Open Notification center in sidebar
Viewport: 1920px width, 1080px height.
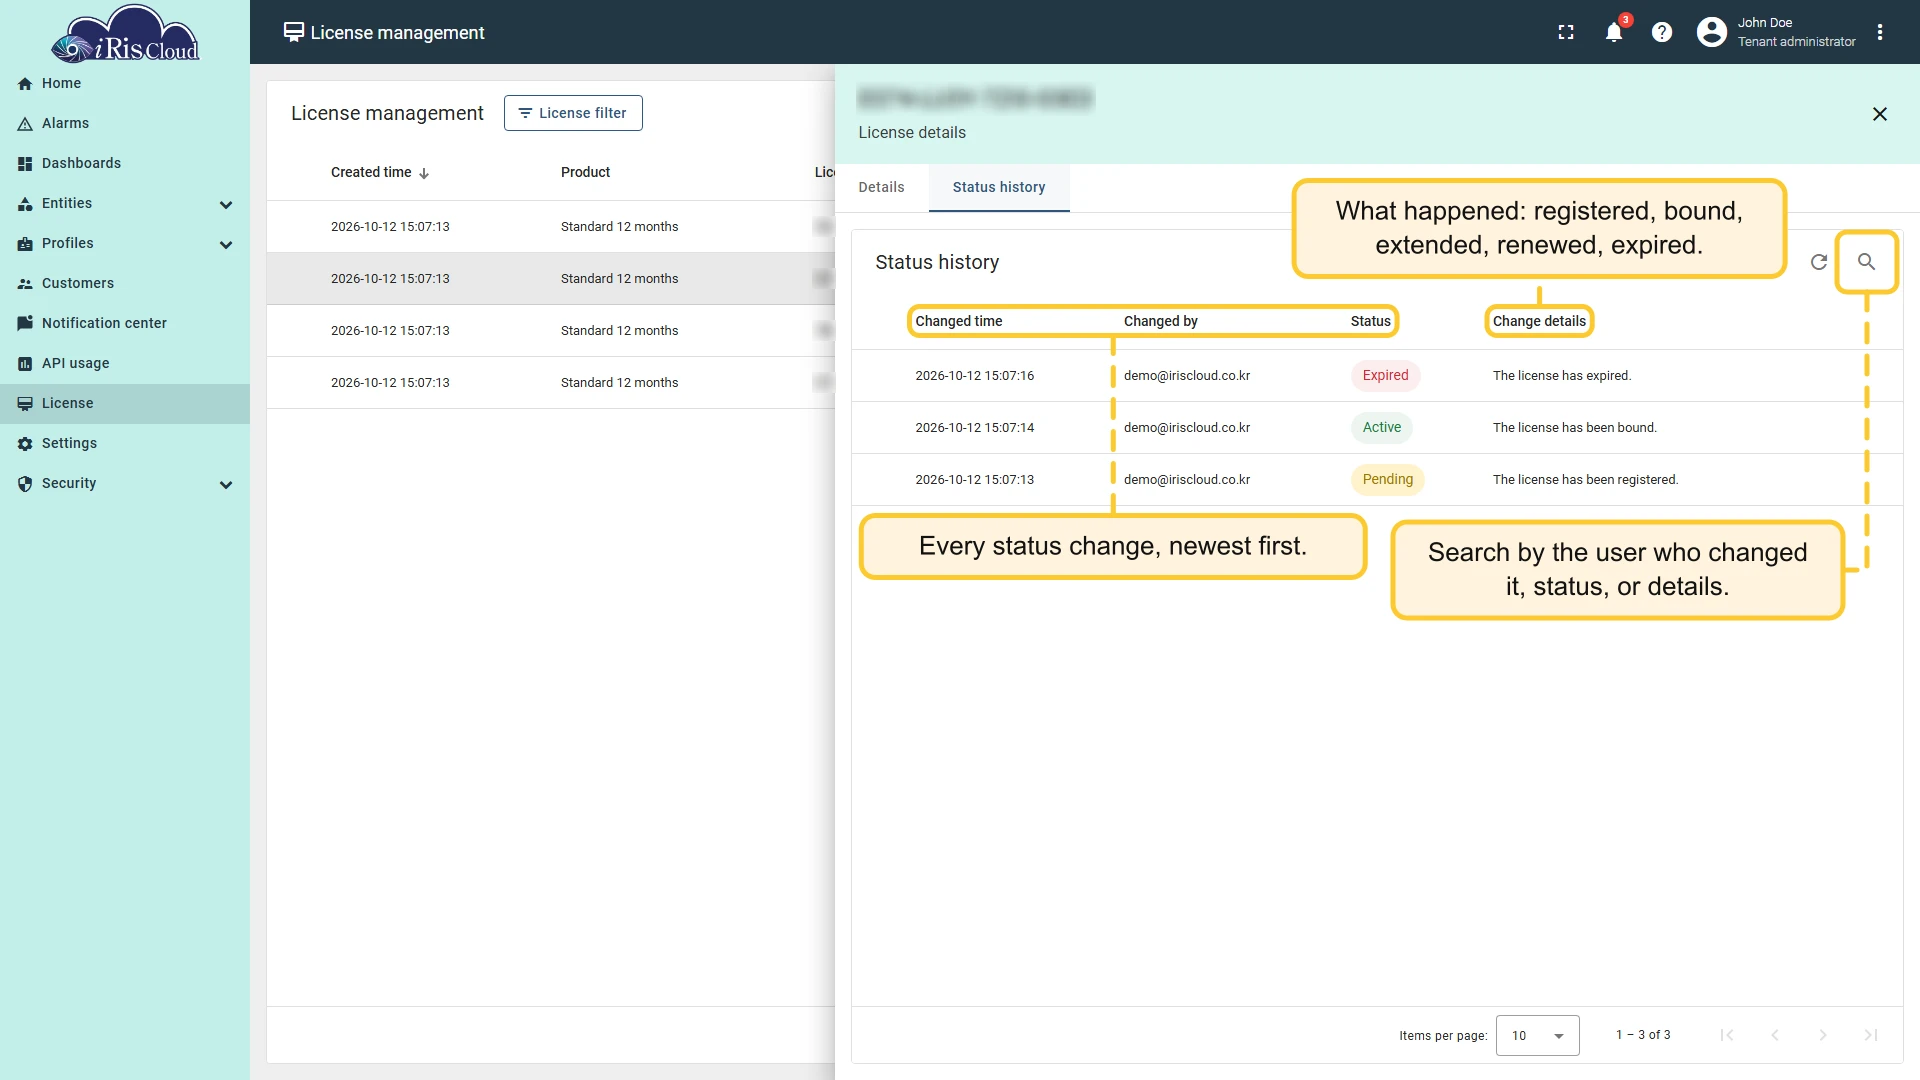pyautogui.click(x=125, y=323)
